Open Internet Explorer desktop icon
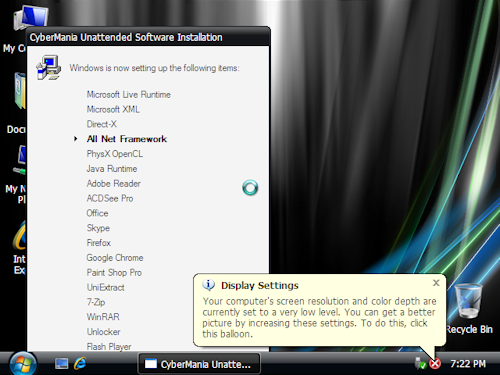This screenshot has height=375, width=500. (x=19, y=247)
